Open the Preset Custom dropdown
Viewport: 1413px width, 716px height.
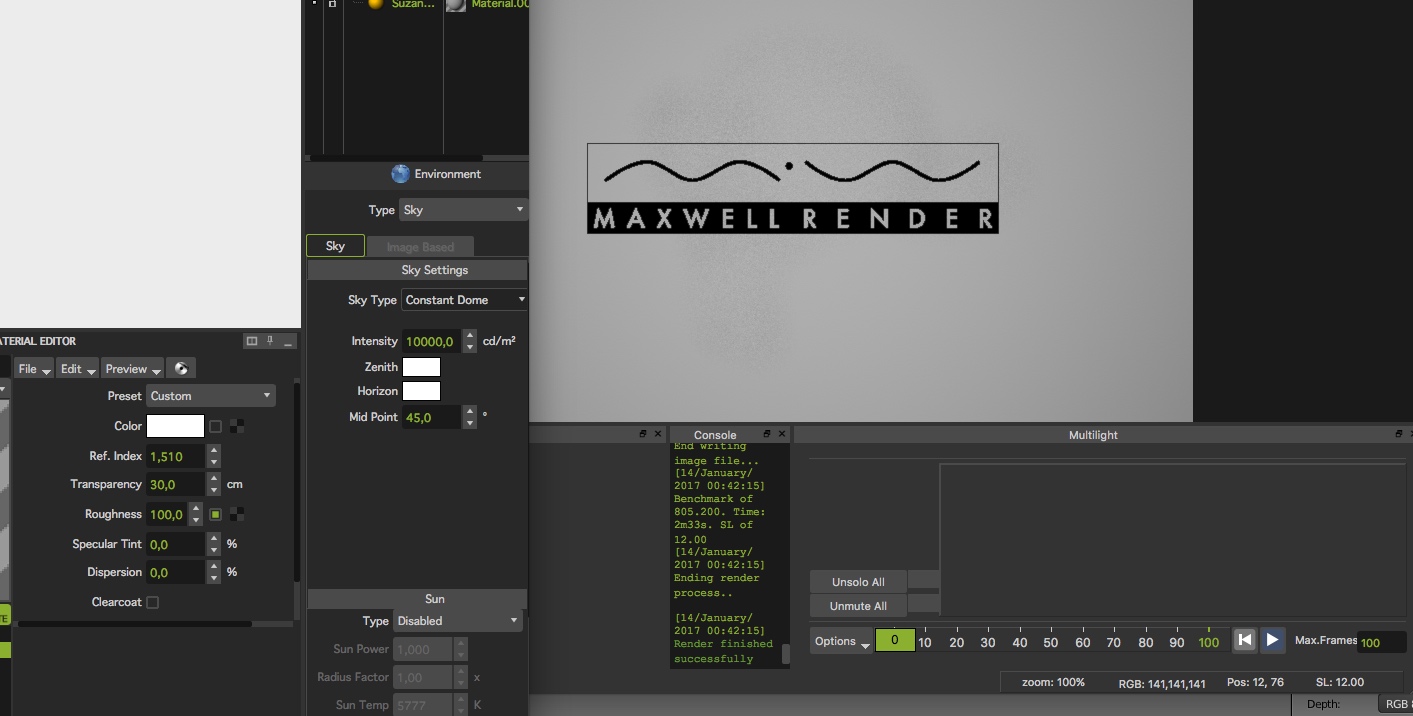(210, 396)
